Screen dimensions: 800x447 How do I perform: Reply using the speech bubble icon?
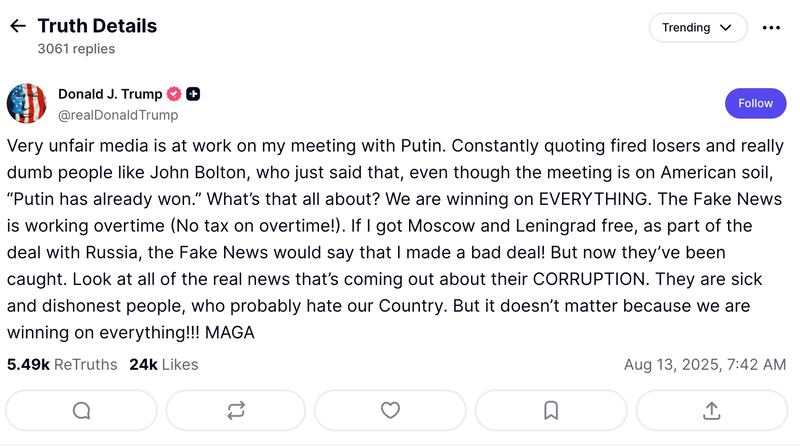point(82,410)
